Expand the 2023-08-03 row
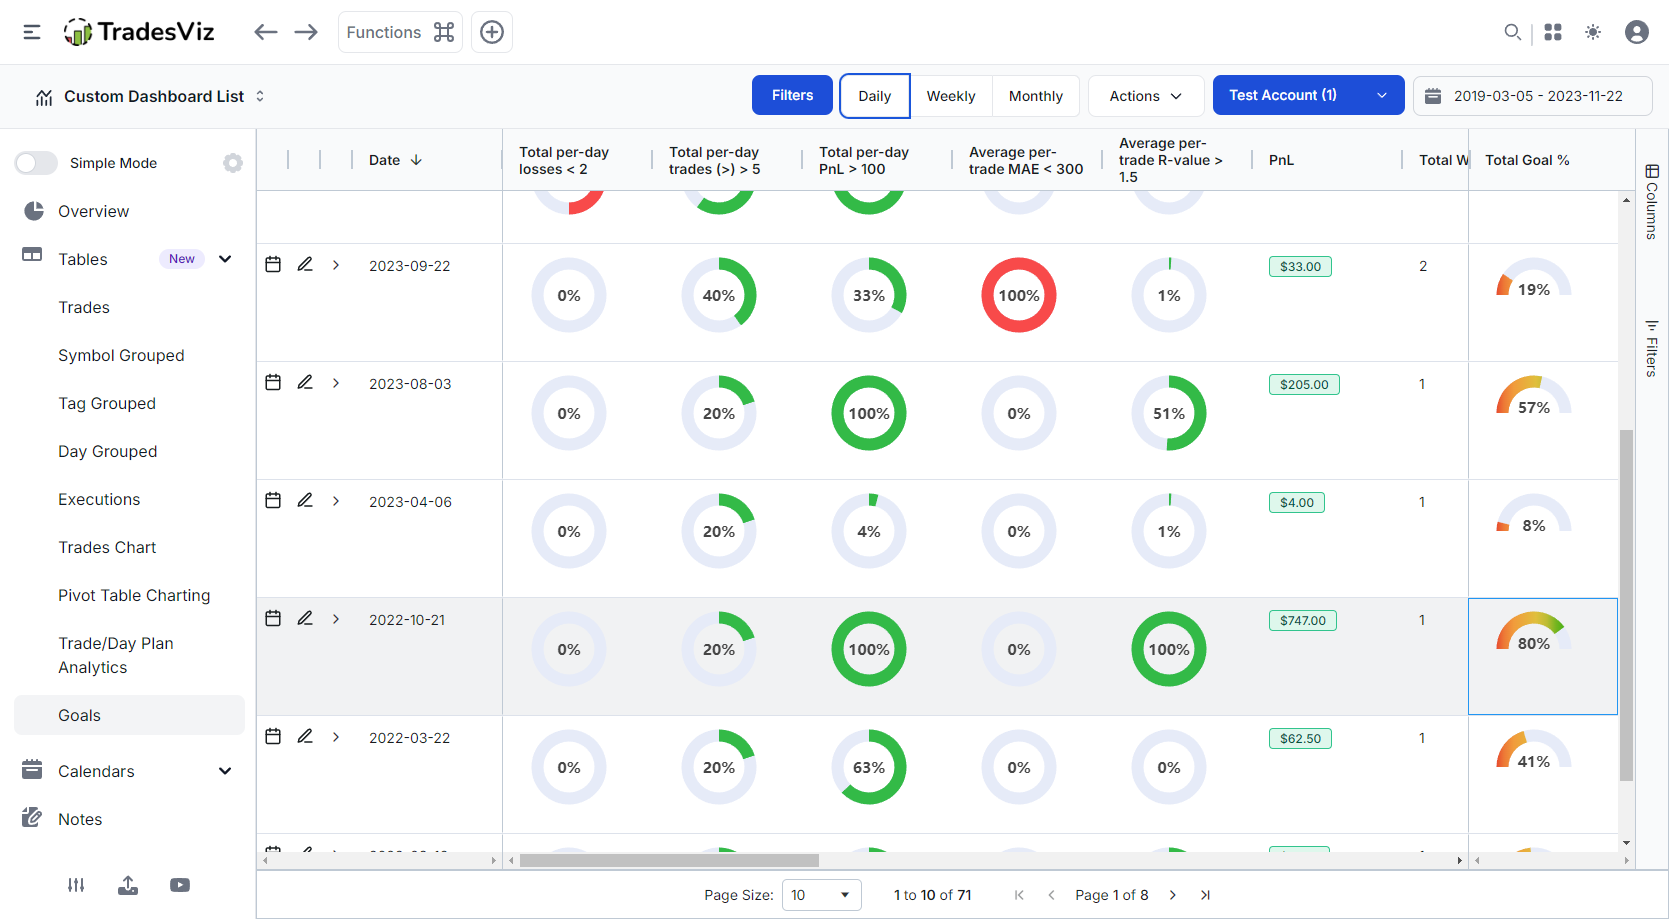The height and width of the screenshot is (919, 1669). [336, 383]
